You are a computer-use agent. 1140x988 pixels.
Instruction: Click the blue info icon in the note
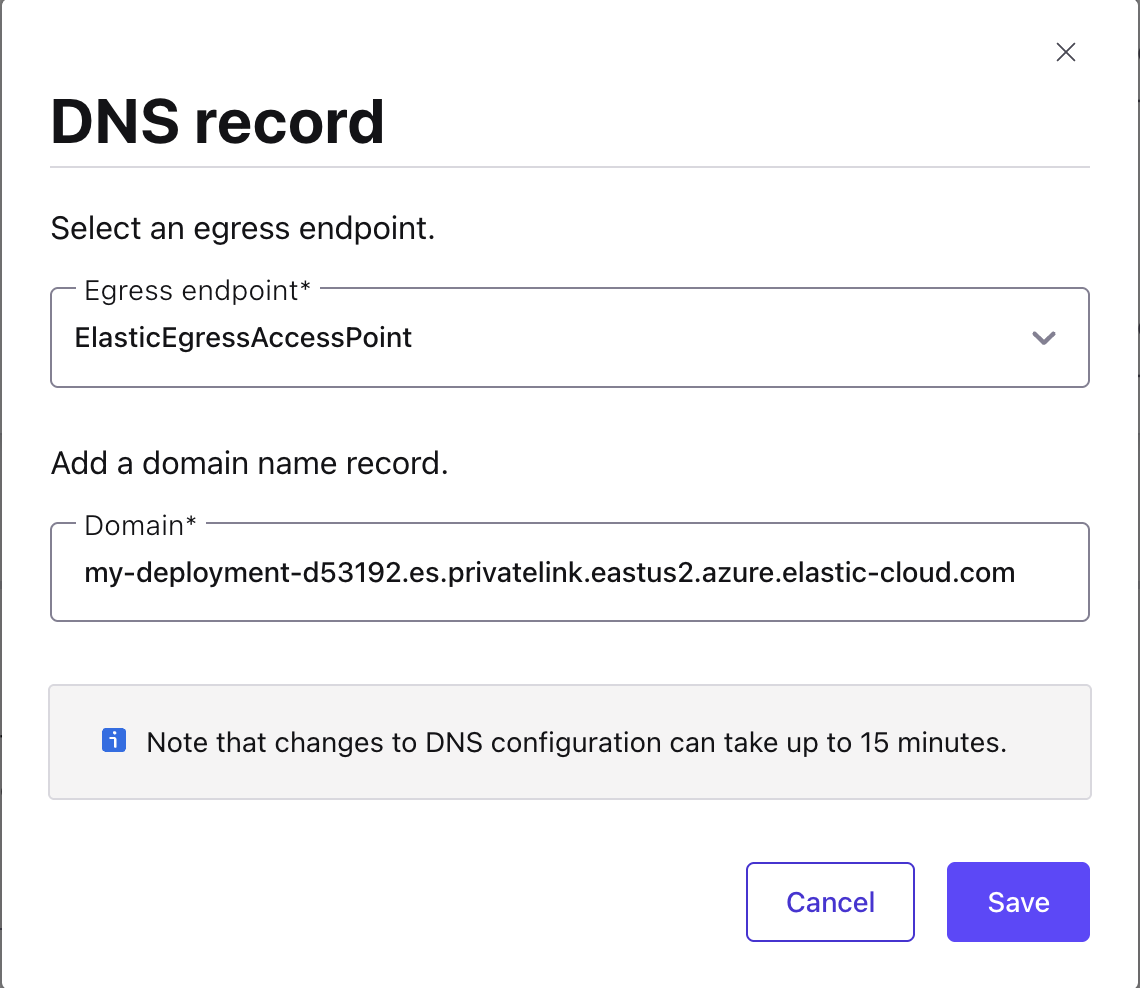tap(114, 741)
